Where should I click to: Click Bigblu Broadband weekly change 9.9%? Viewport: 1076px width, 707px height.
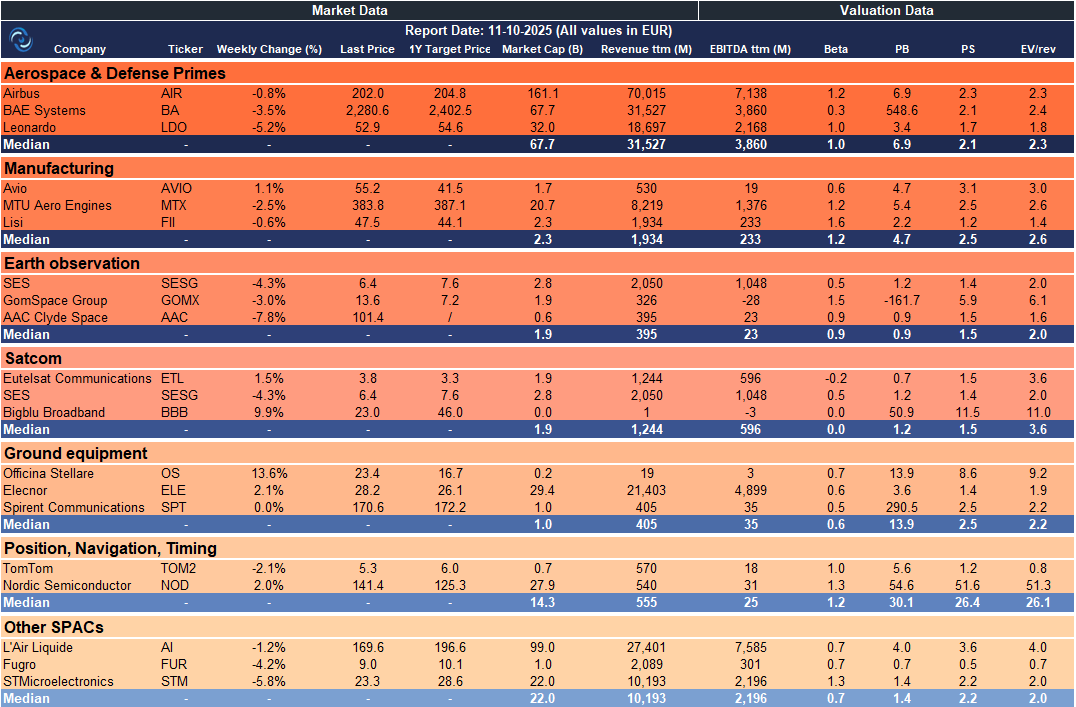(269, 413)
